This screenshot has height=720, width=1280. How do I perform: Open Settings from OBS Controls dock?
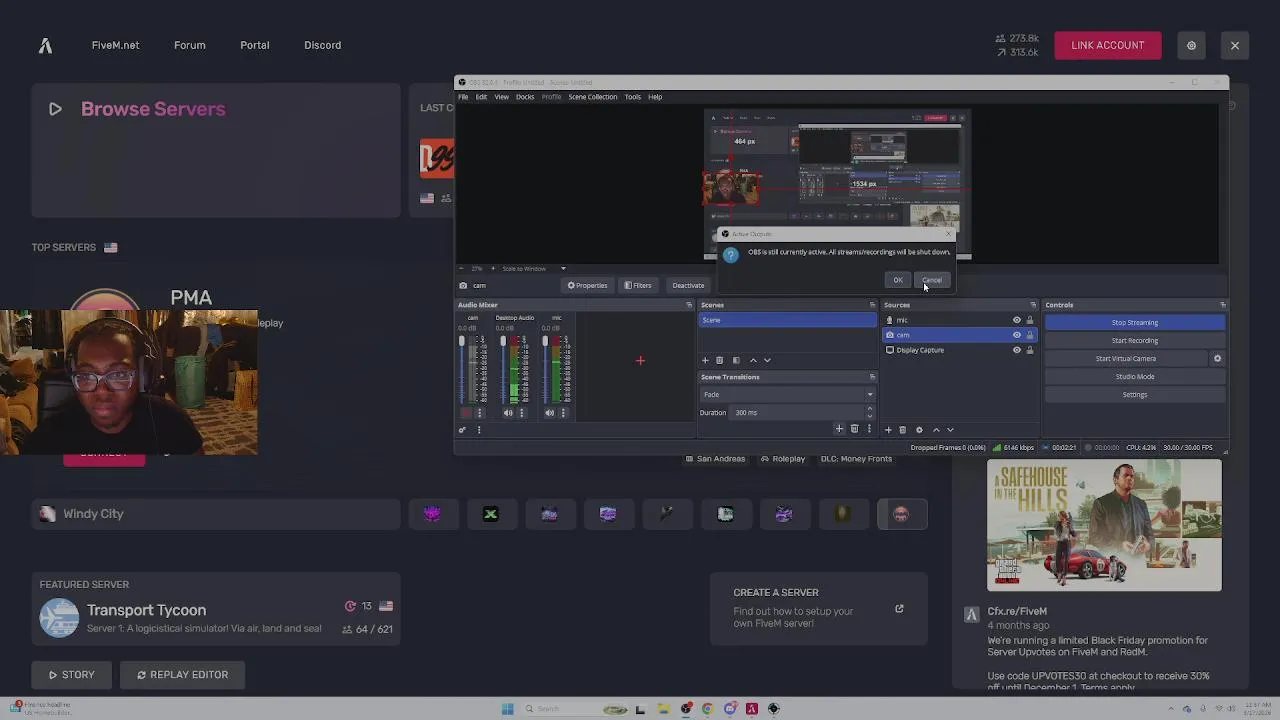(1134, 394)
